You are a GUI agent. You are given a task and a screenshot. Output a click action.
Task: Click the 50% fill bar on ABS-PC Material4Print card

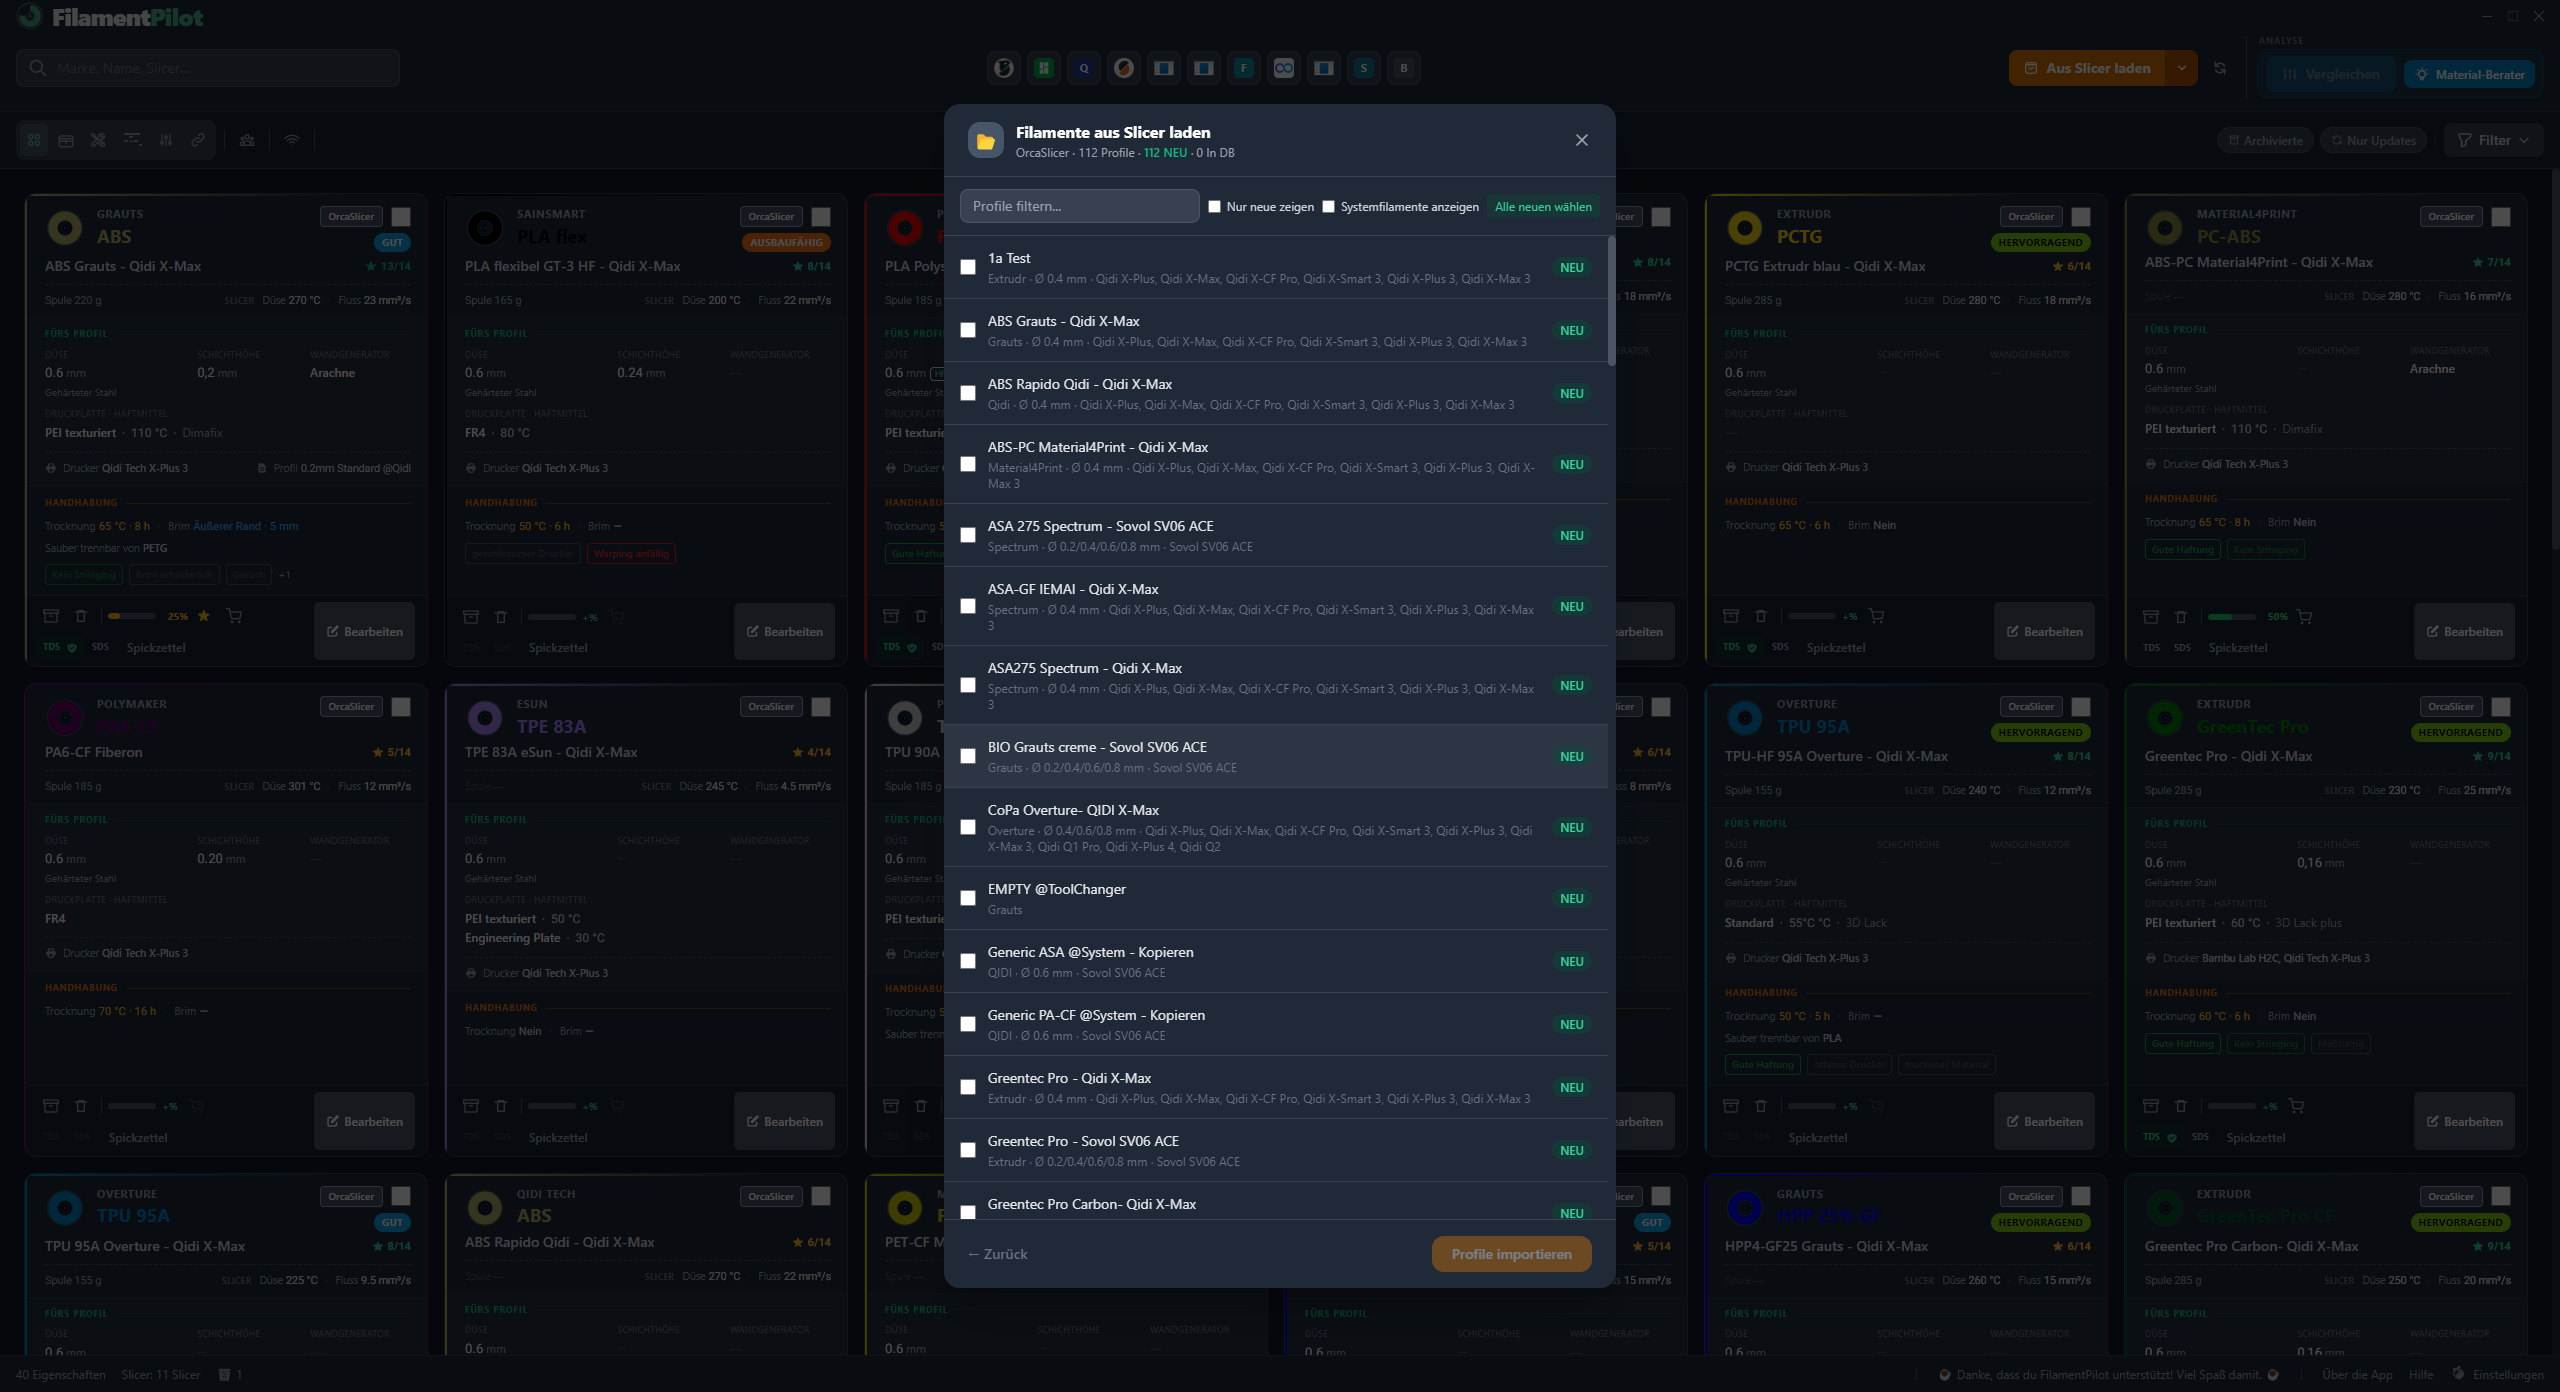point(2232,616)
